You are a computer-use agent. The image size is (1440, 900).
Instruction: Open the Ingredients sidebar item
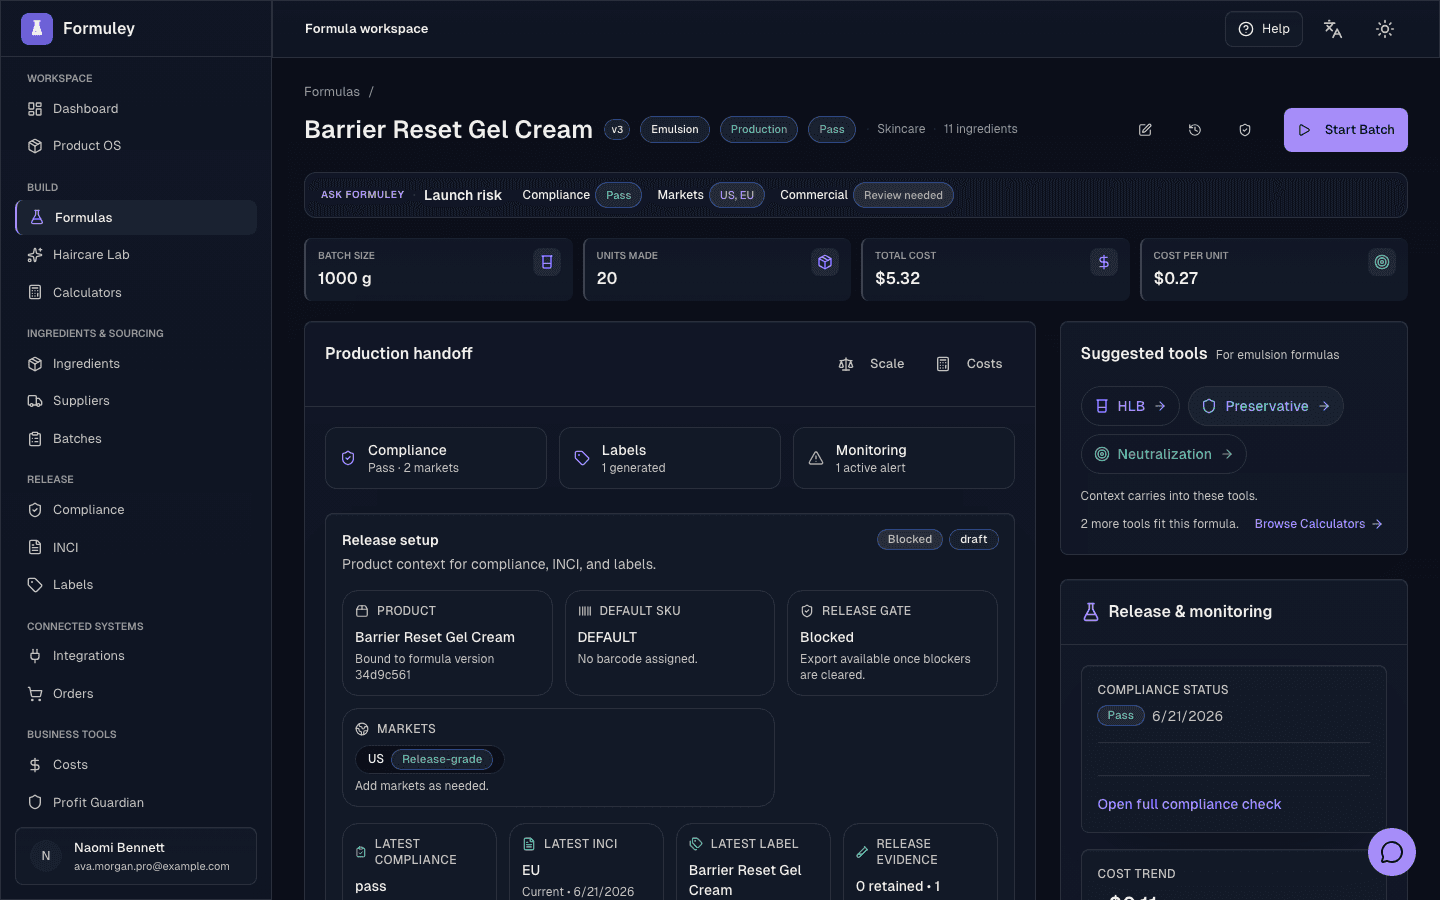pyautogui.click(x=136, y=364)
